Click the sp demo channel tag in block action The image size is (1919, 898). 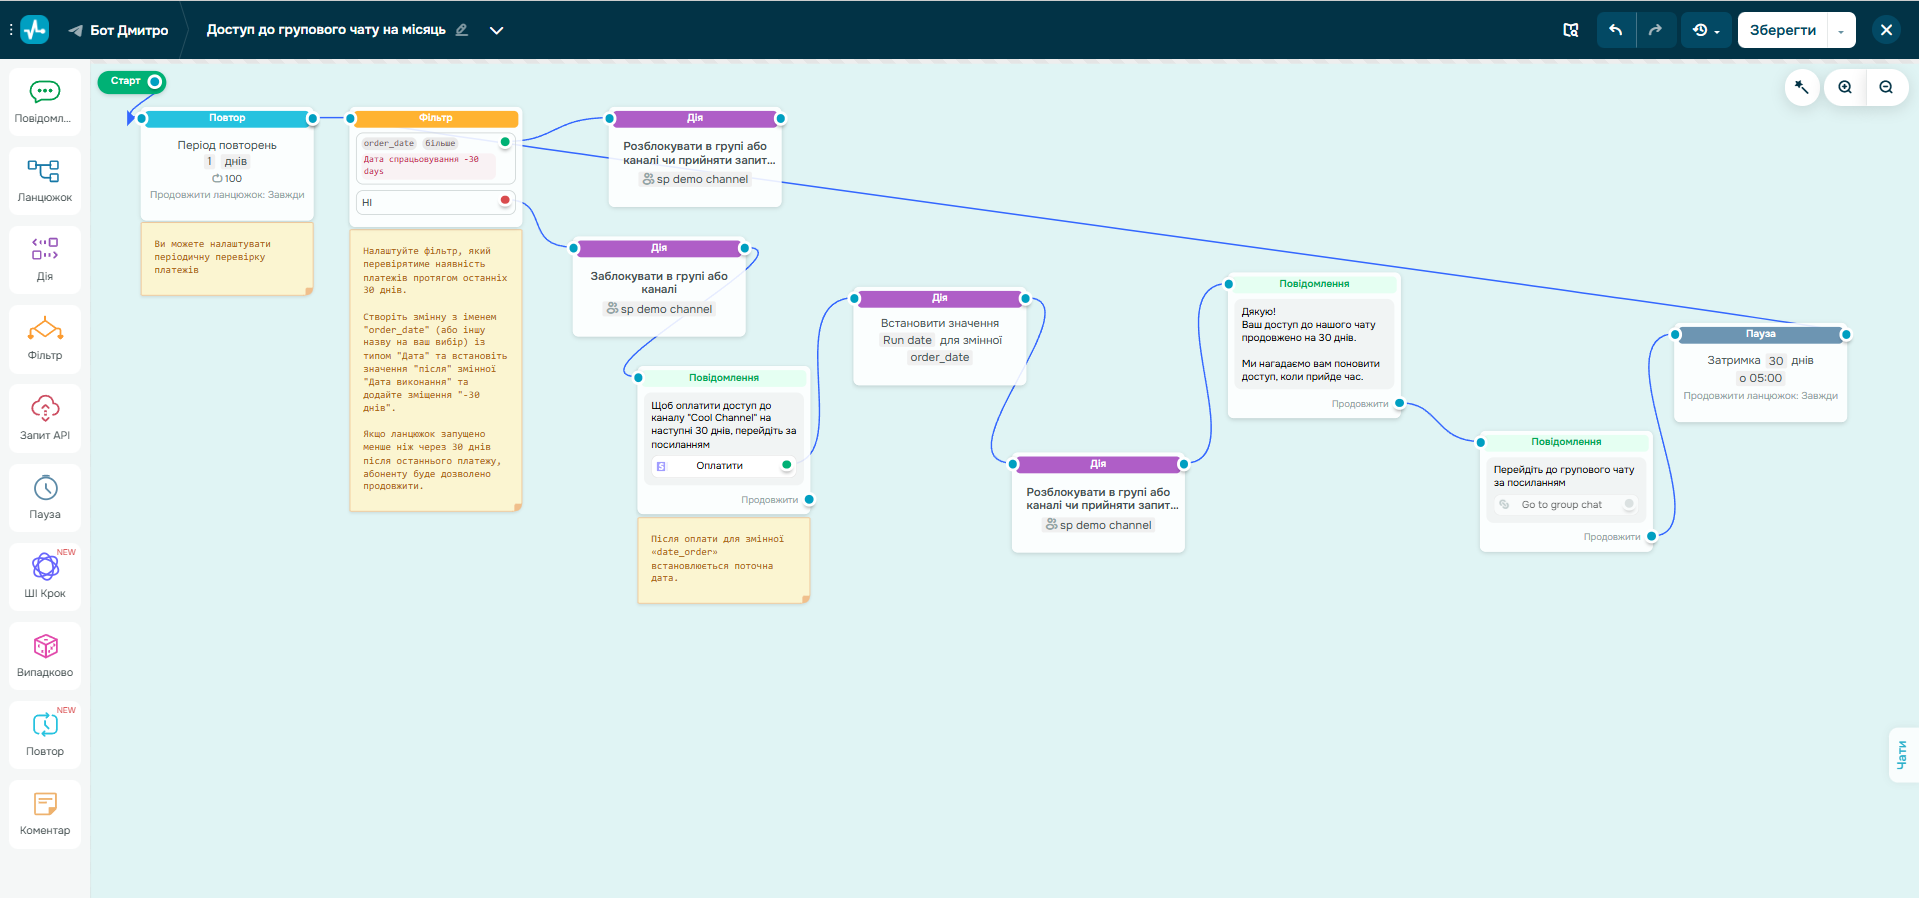[659, 309]
